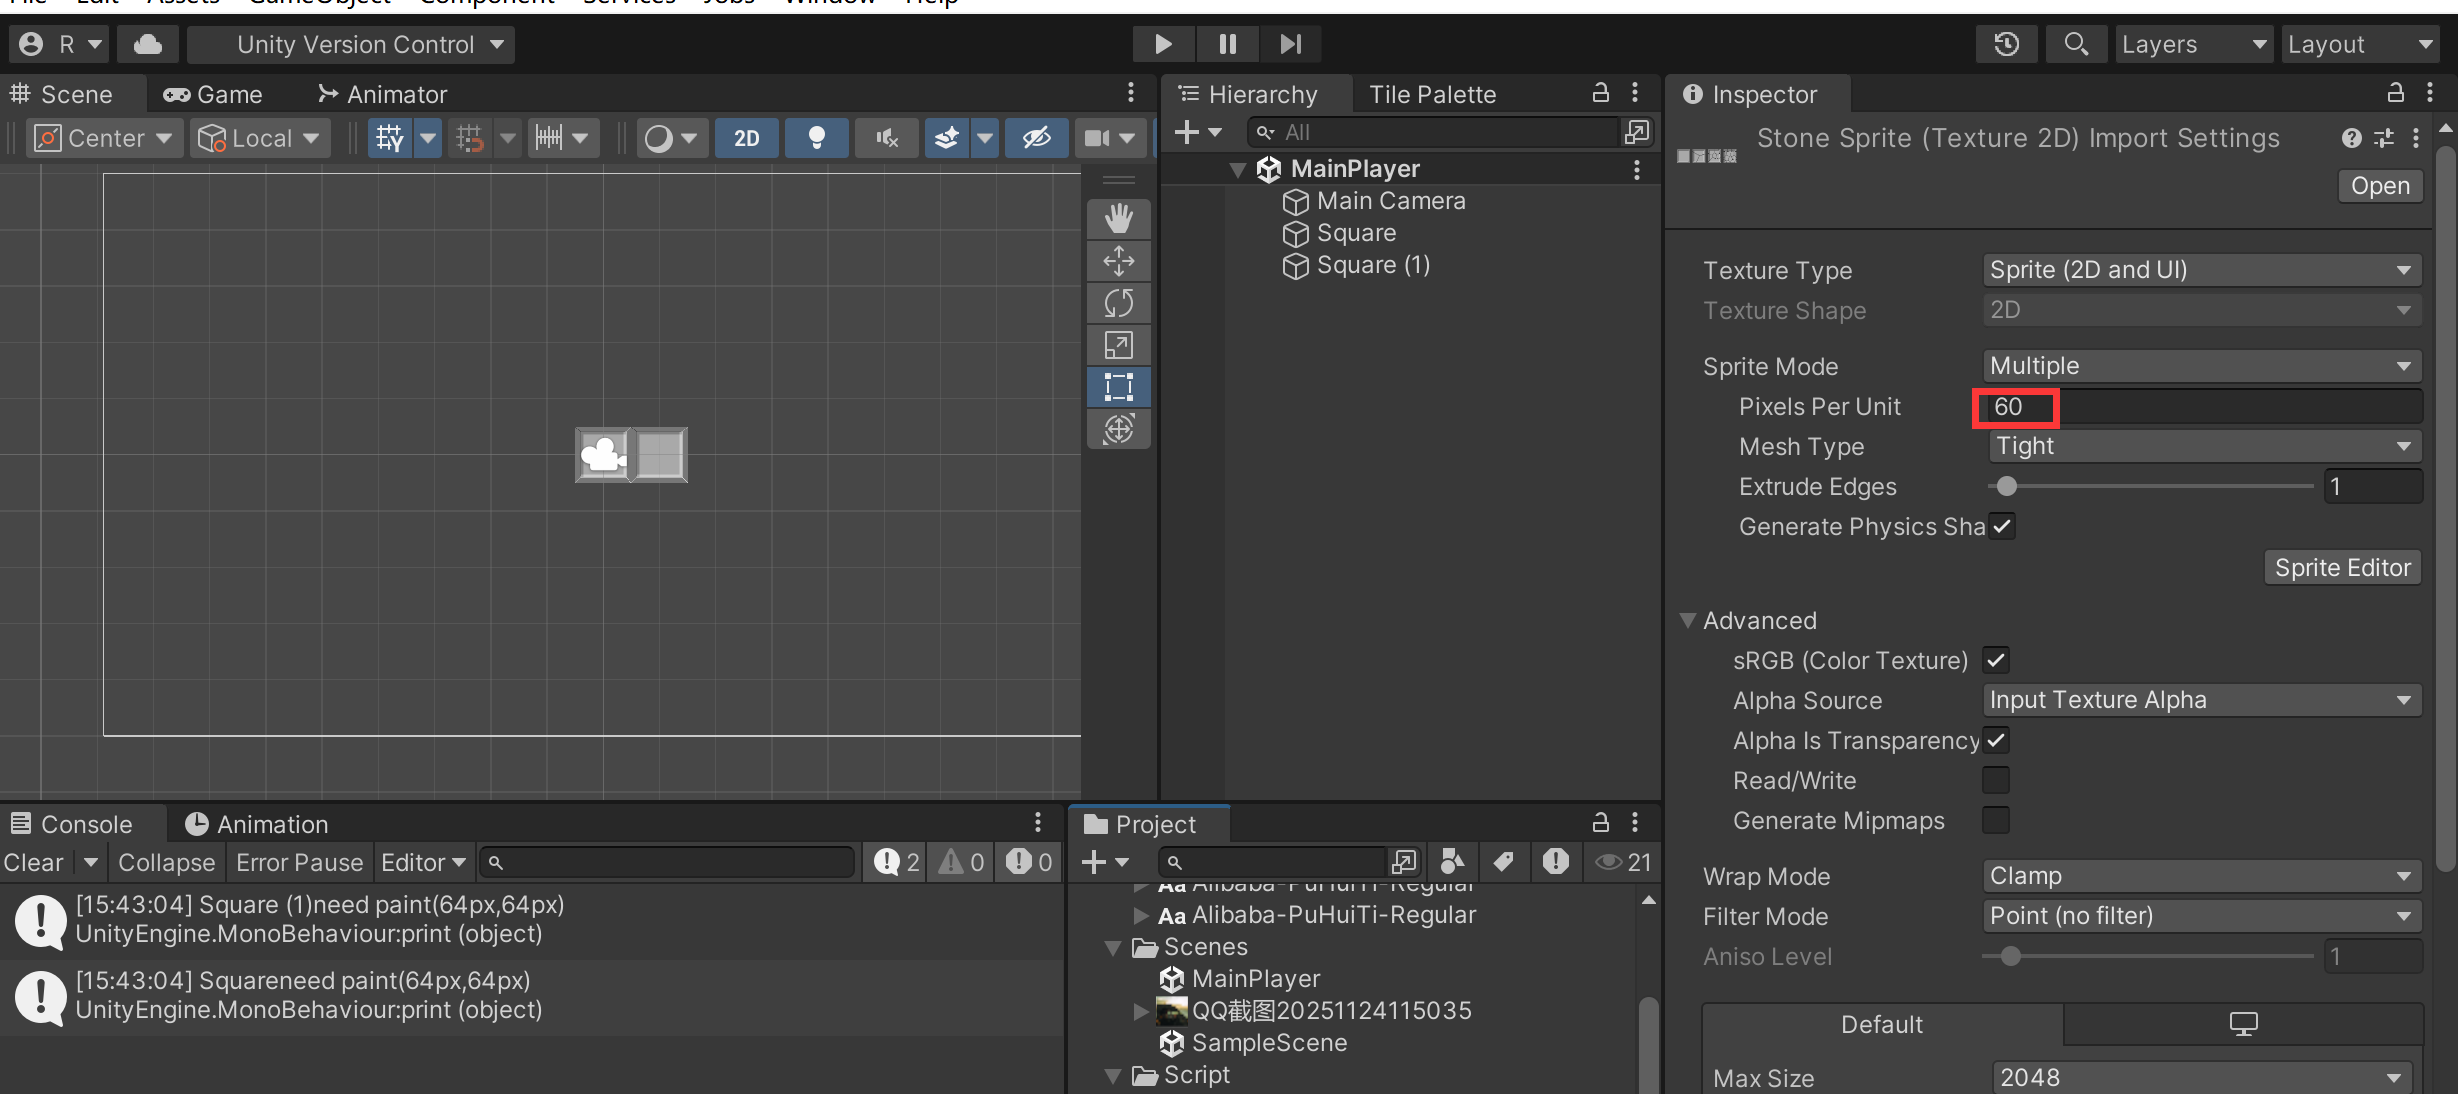Uncheck Generate Physics Shape checkbox
Image resolution: width=2458 pixels, height=1094 pixels.
click(x=2002, y=527)
